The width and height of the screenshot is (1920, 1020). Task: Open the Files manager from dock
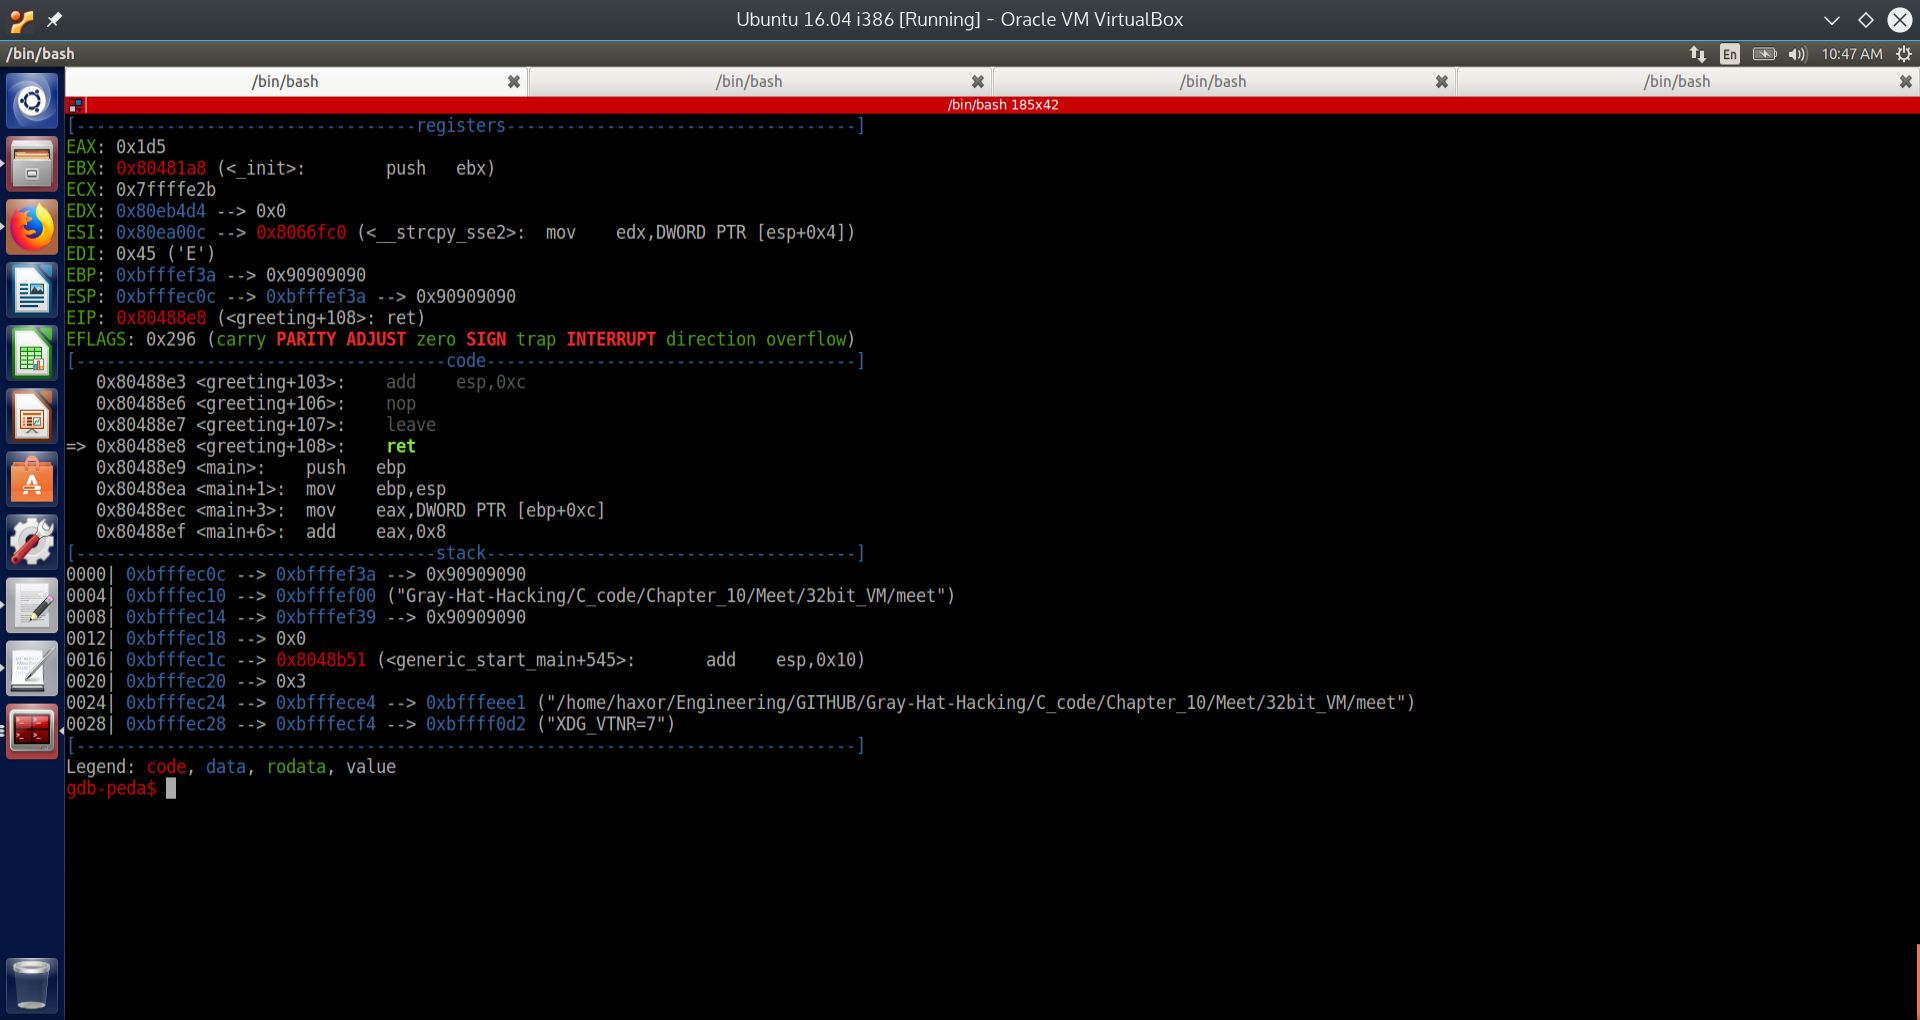pyautogui.click(x=32, y=164)
